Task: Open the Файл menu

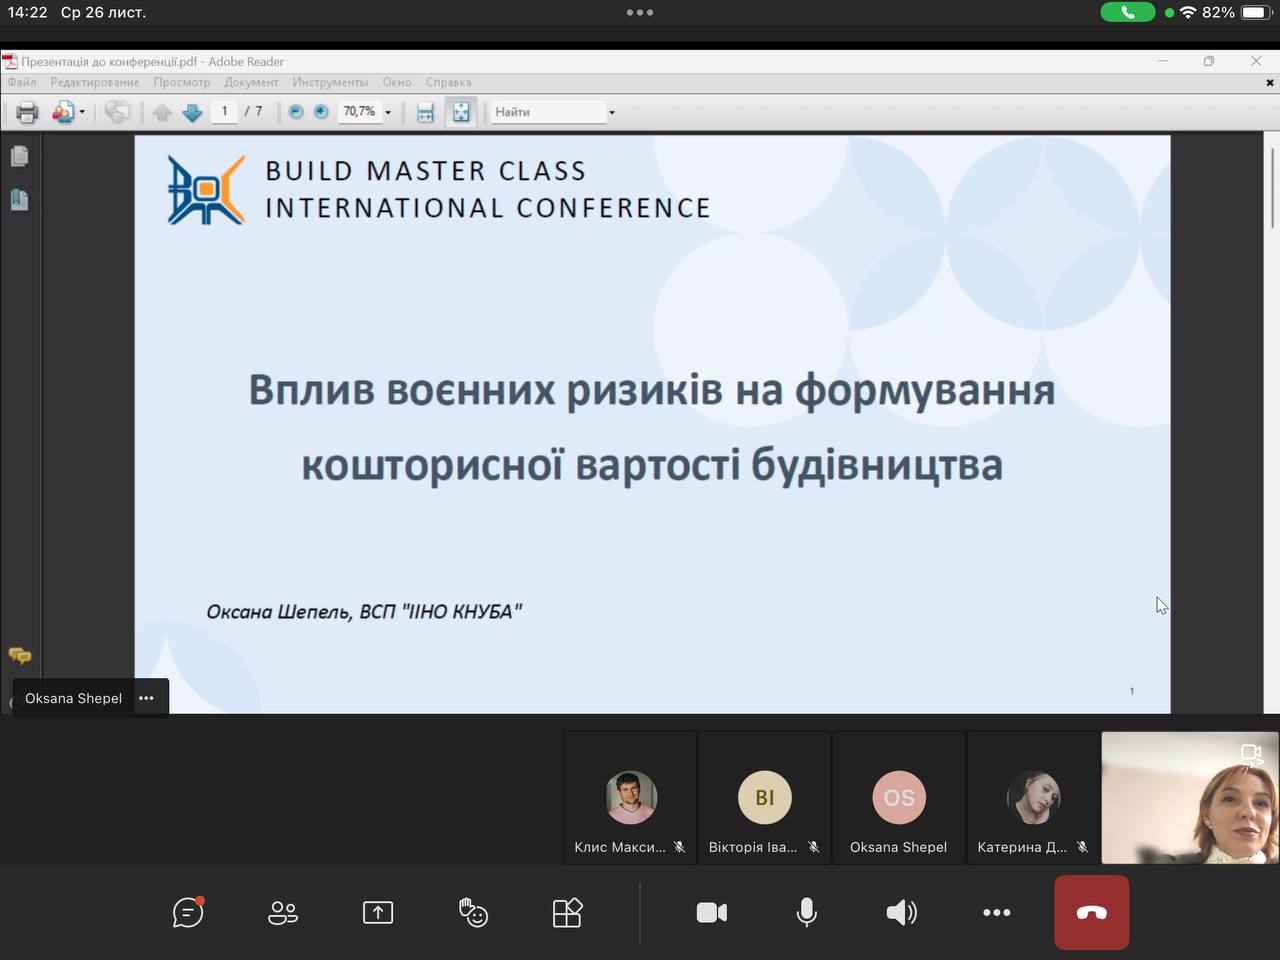Action: [22, 82]
